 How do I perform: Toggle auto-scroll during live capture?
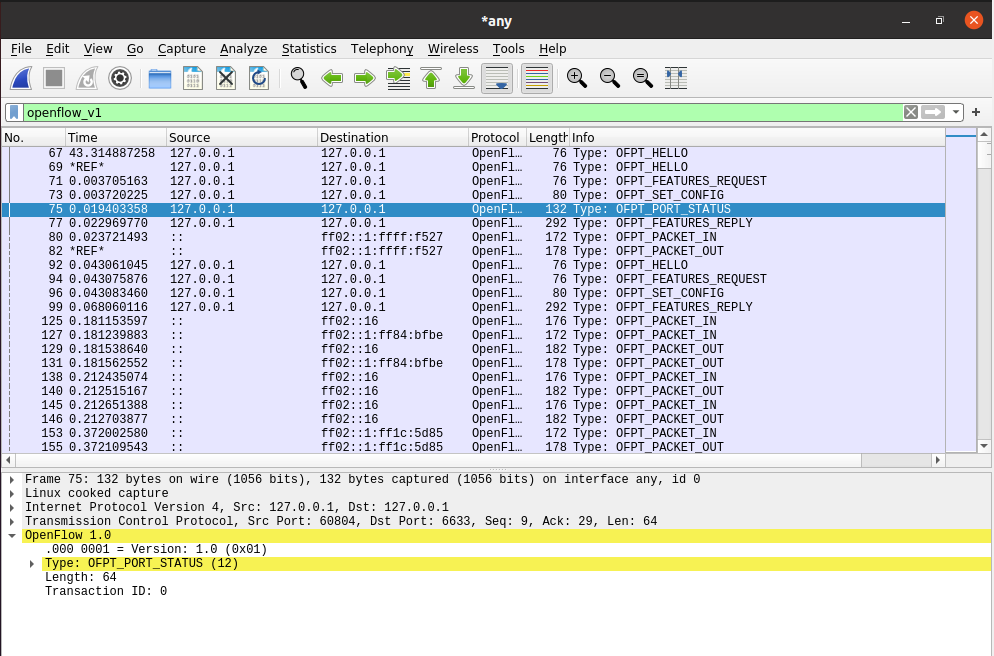click(497, 78)
